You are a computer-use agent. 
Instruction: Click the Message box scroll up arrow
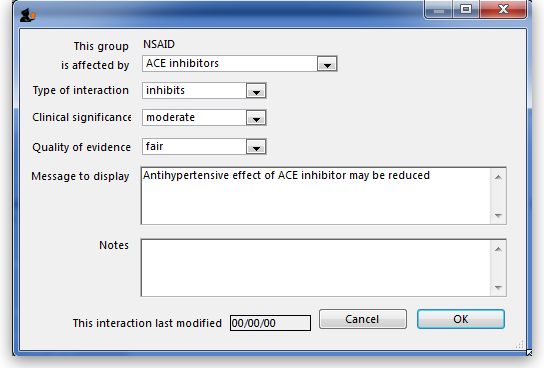499,177
